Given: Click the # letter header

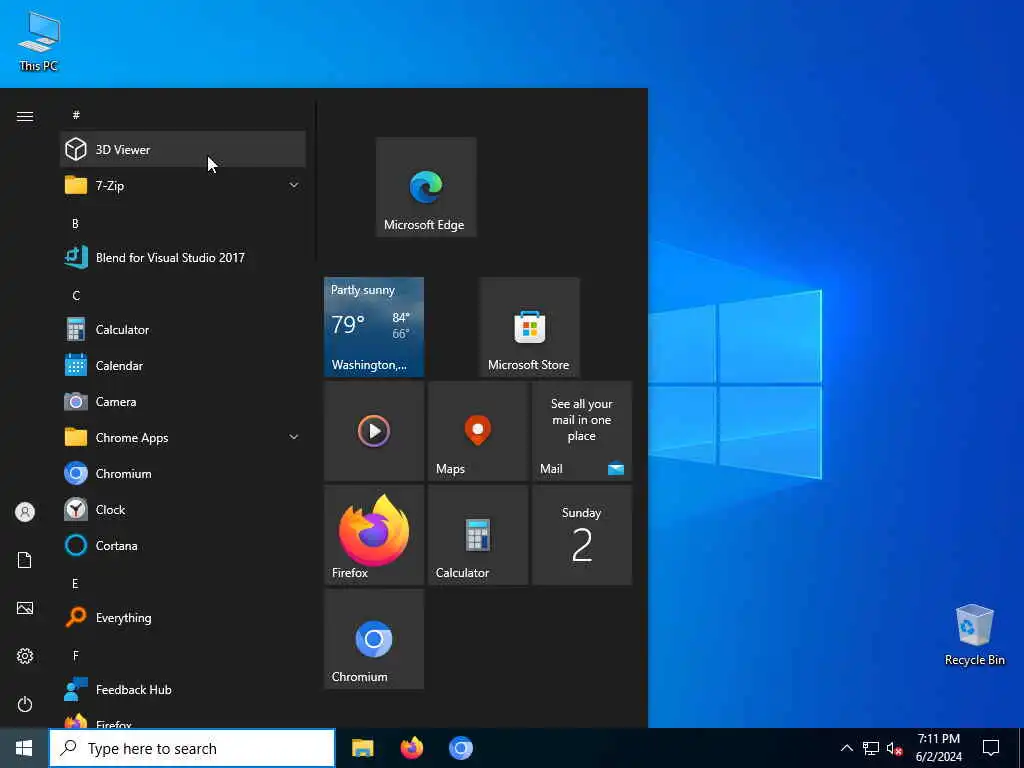Looking at the screenshot, I should coord(76,115).
